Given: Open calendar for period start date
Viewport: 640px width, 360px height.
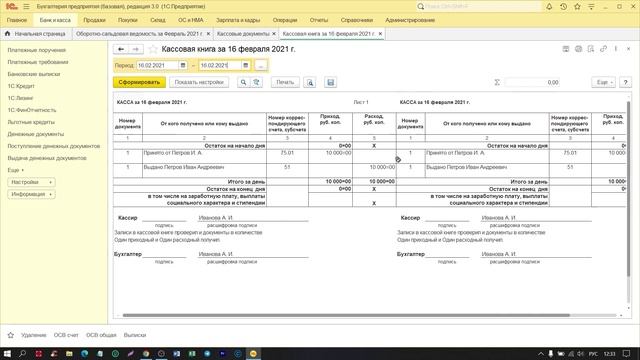Looking at the screenshot, I should tap(183, 65).
